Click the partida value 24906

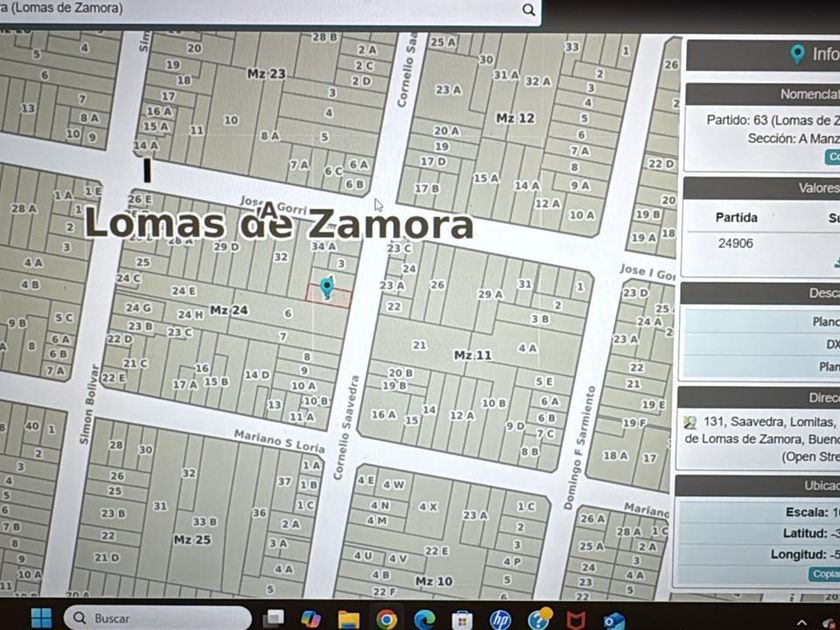[736, 243]
